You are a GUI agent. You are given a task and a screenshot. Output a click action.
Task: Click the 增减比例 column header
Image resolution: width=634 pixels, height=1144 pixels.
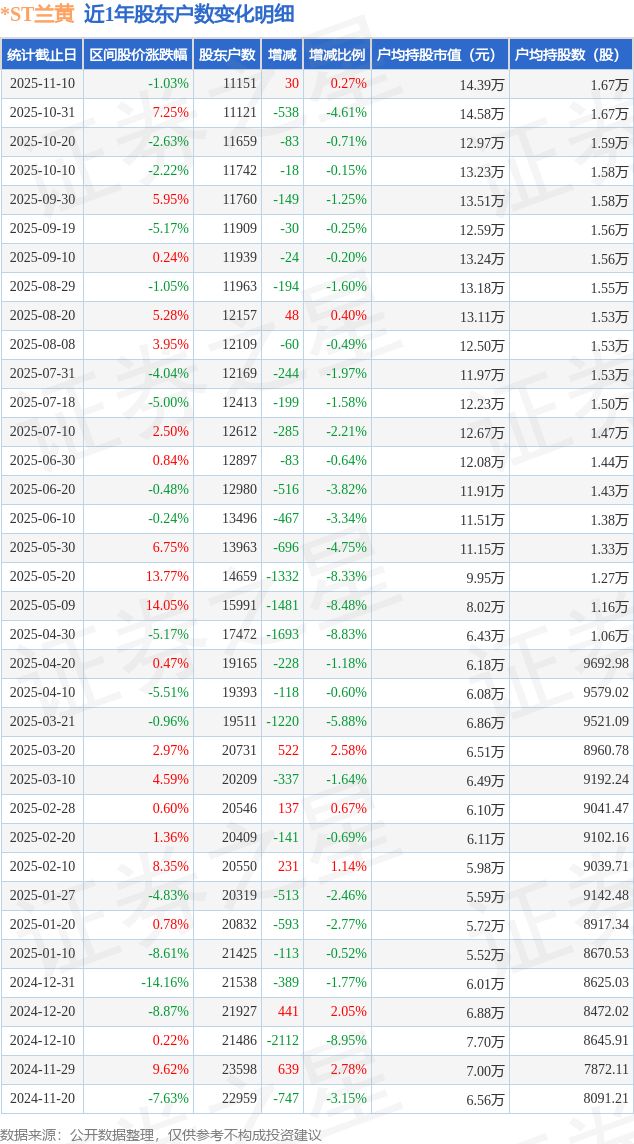click(x=337, y=55)
